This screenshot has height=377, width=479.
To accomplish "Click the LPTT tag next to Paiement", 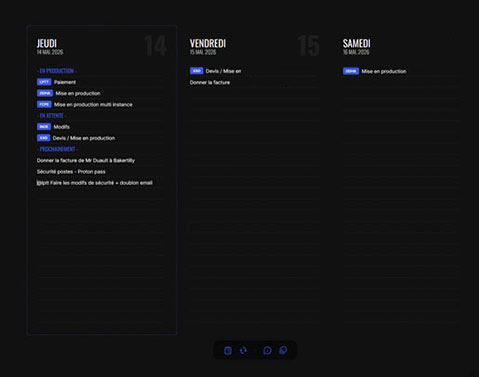I will coord(44,82).
